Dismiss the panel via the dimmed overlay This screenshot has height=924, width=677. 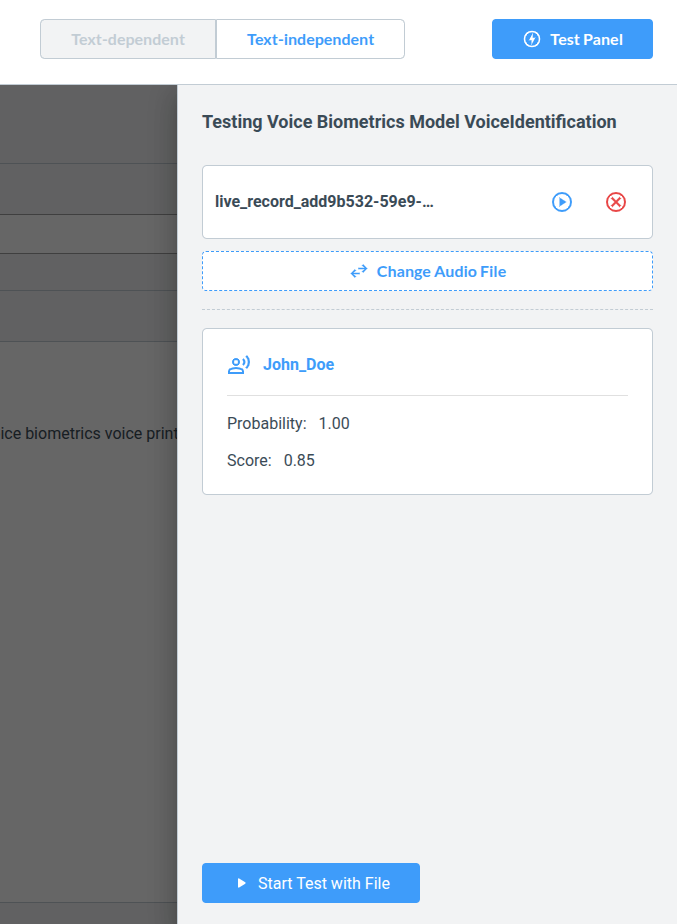[x=88, y=650]
